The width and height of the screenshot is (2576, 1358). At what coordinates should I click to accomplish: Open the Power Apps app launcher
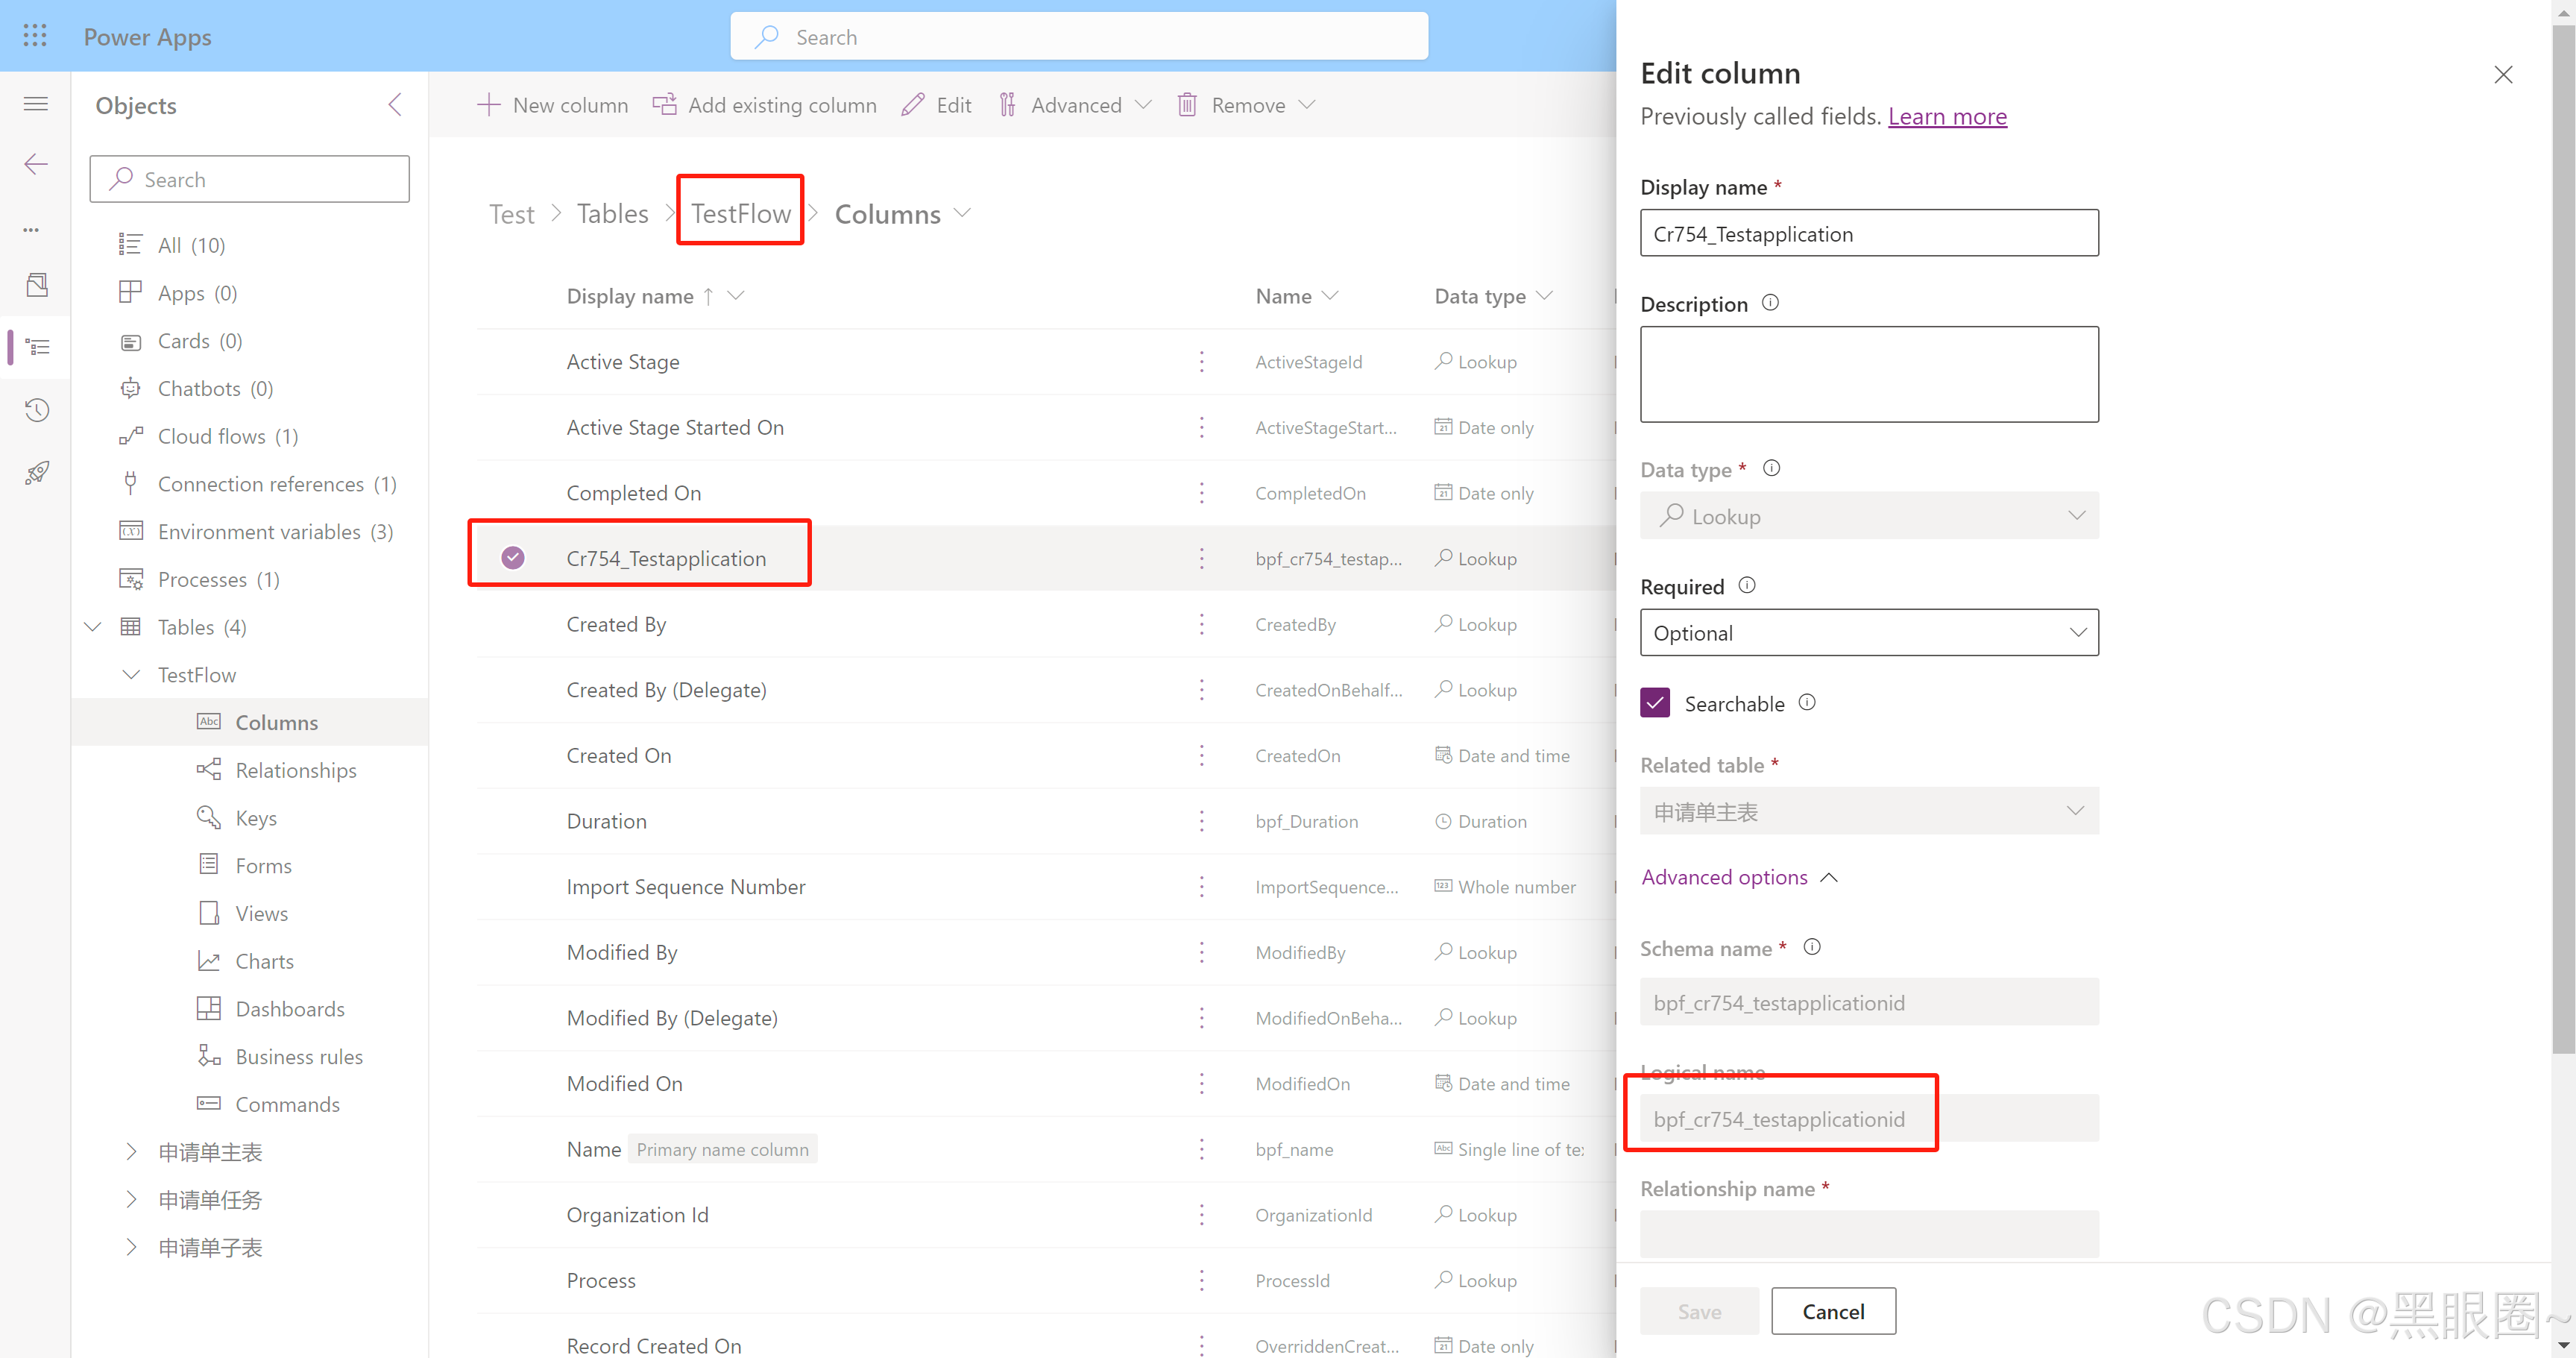[34, 35]
